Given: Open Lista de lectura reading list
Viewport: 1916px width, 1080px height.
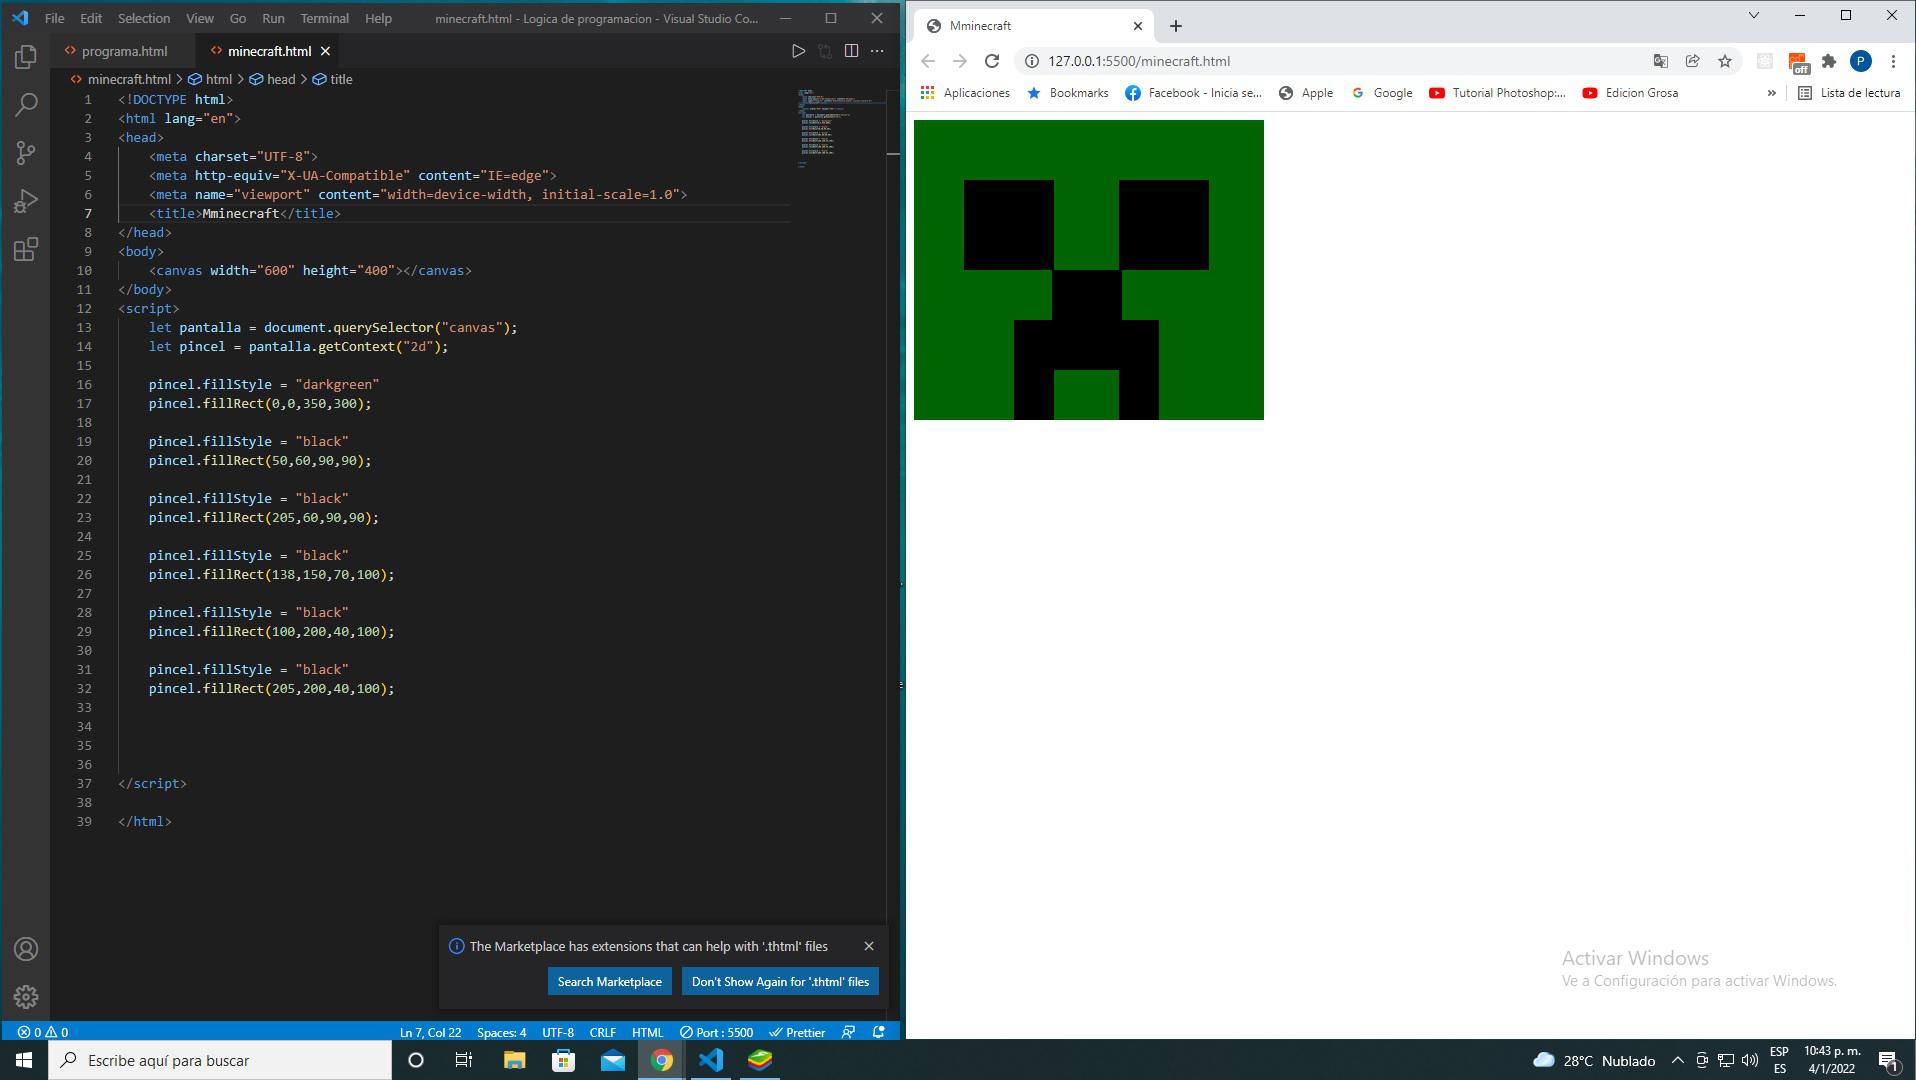Looking at the screenshot, I should tap(1849, 93).
